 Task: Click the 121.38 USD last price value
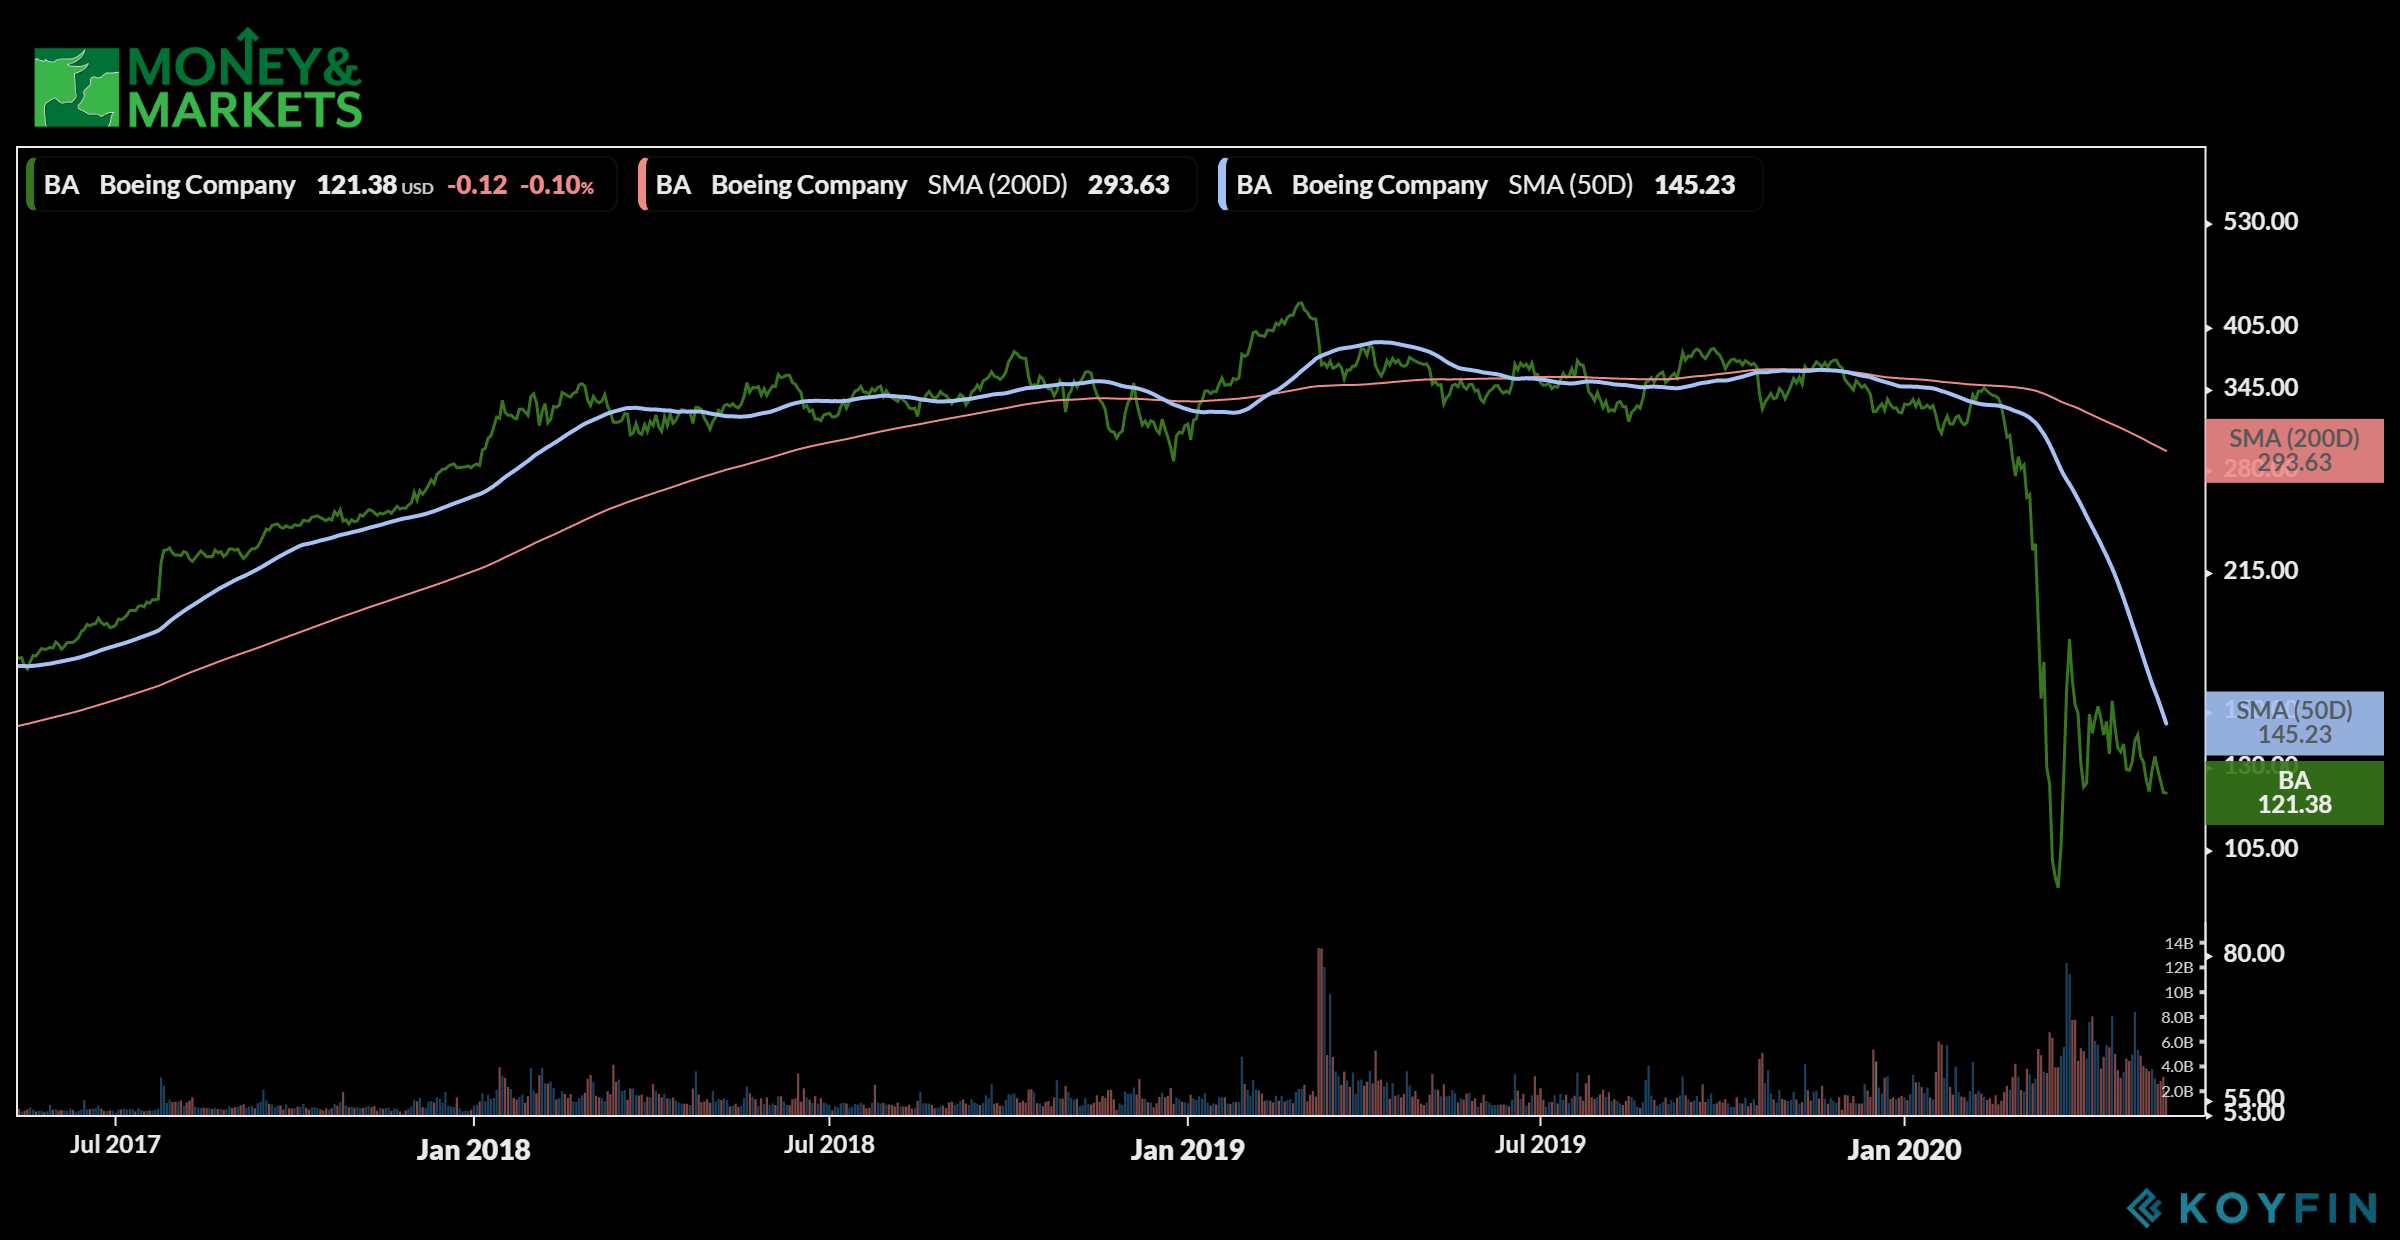point(375,185)
